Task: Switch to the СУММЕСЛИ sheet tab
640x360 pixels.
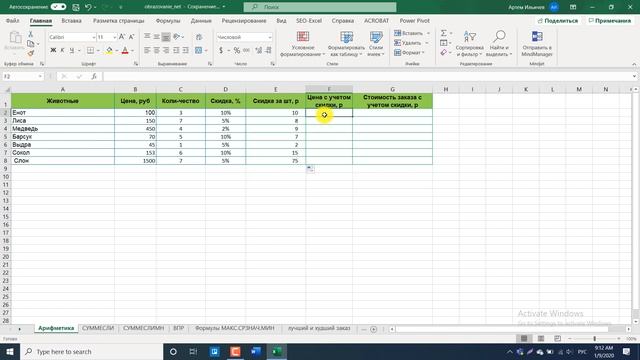Action: coord(98,328)
